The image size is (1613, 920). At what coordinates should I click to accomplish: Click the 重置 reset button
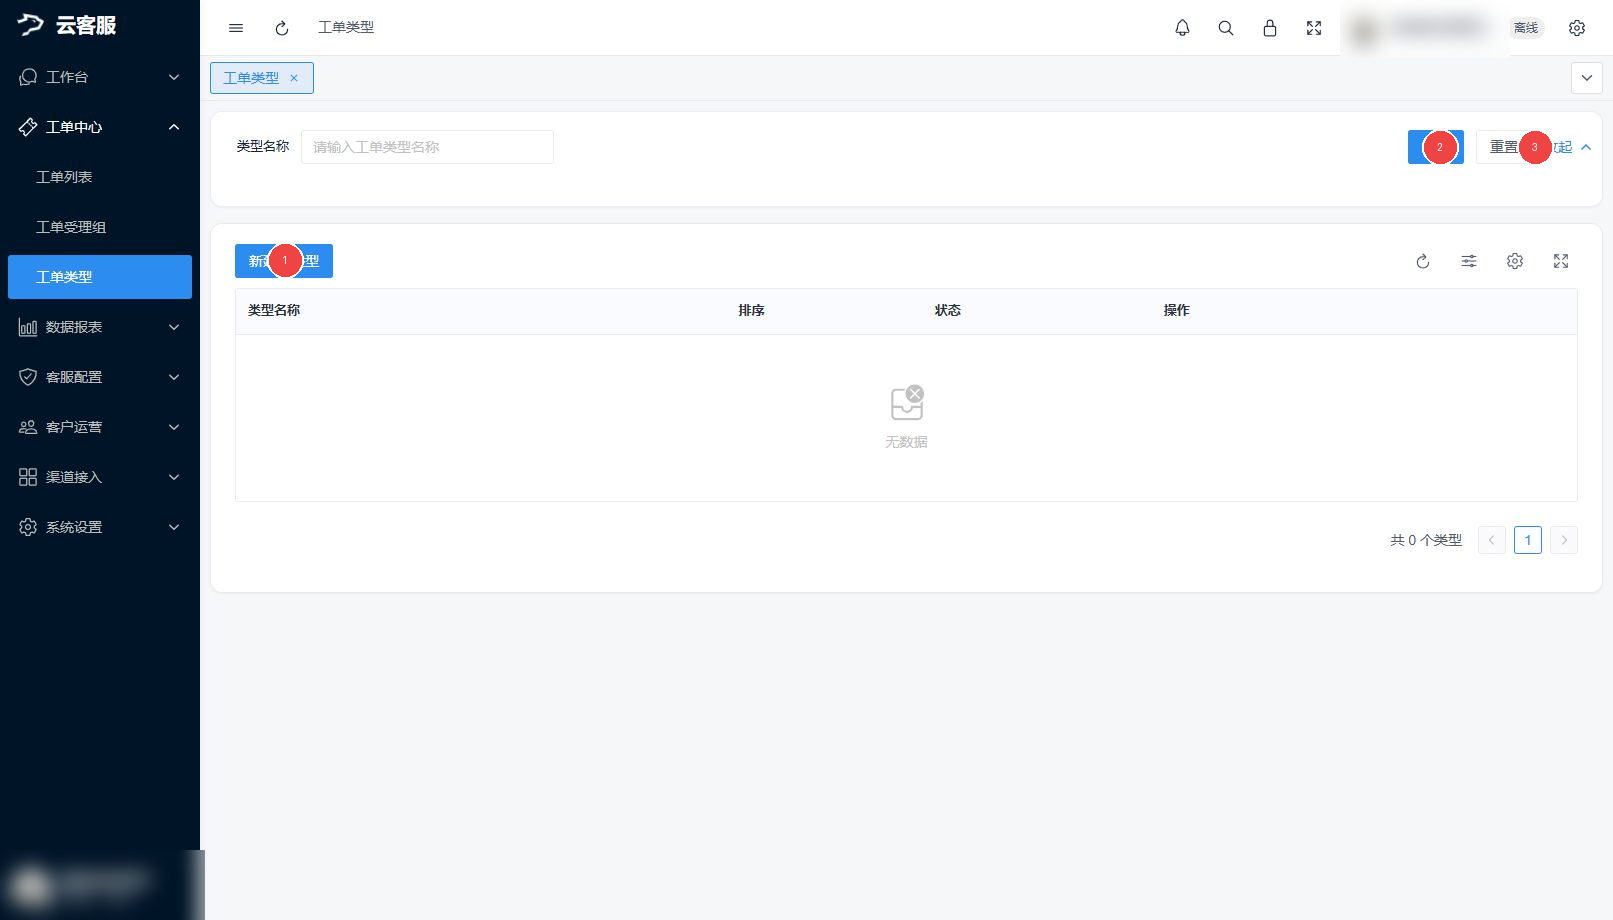click(1503, 147)
